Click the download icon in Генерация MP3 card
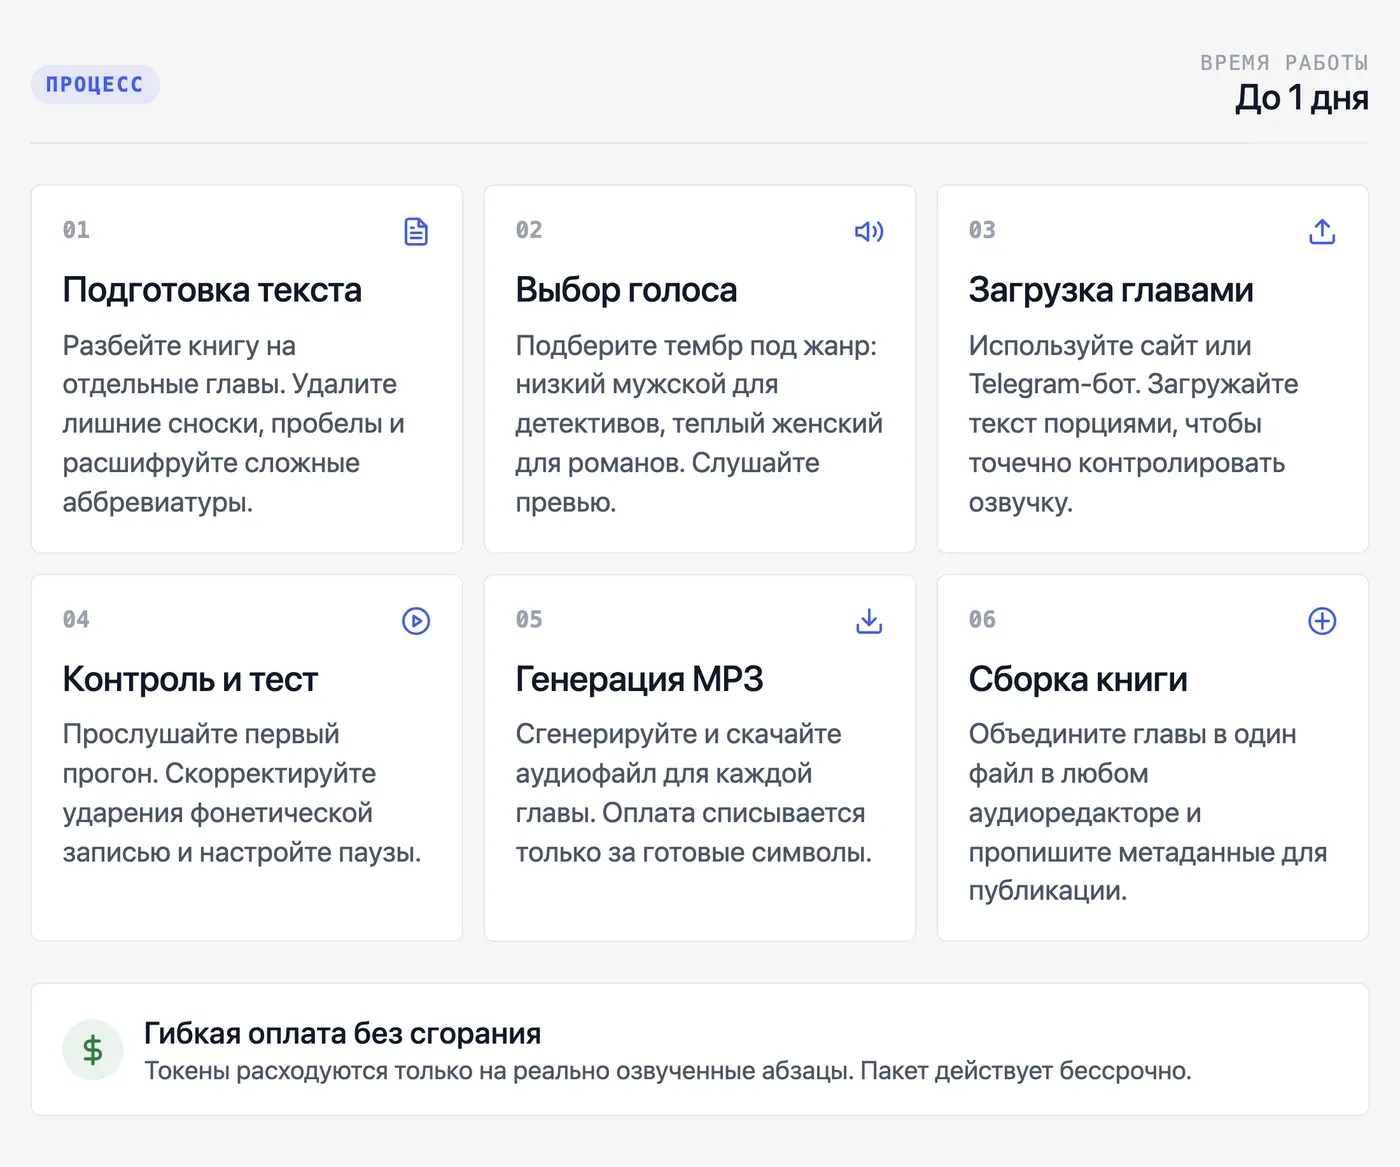The height and width of the screenshot is (1167, 1400). tap(869, 621)
